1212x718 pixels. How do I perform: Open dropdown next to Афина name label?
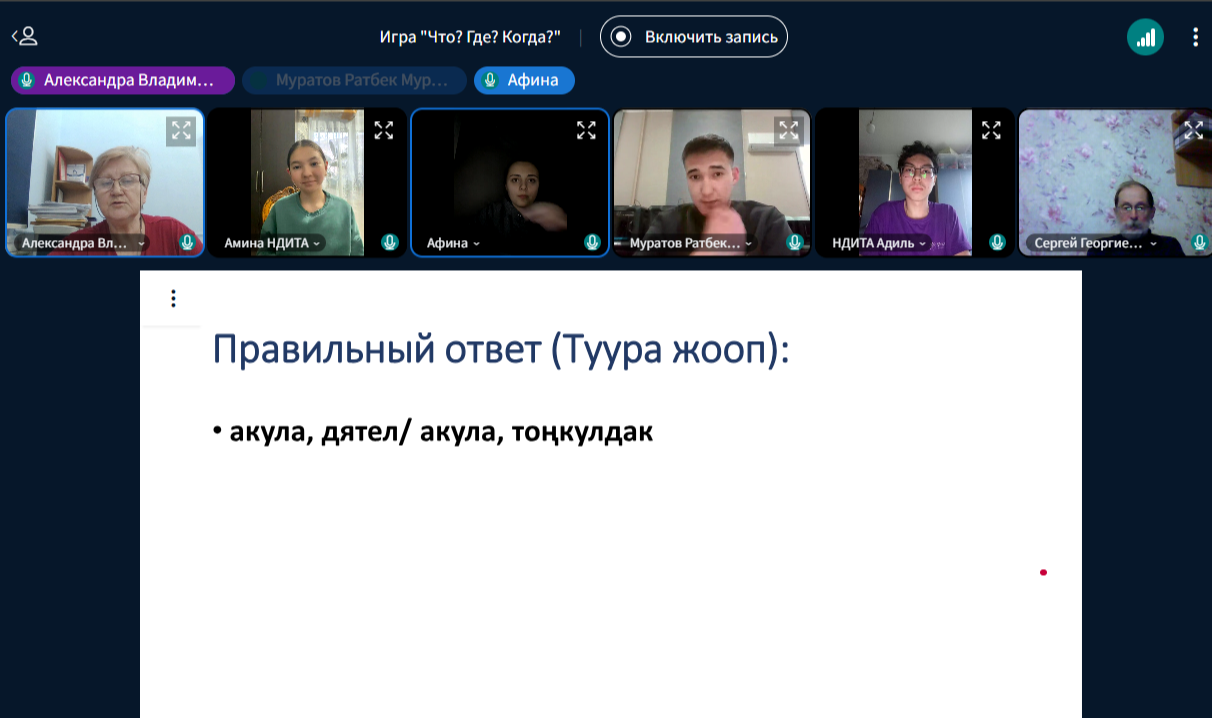coord(476,243)
